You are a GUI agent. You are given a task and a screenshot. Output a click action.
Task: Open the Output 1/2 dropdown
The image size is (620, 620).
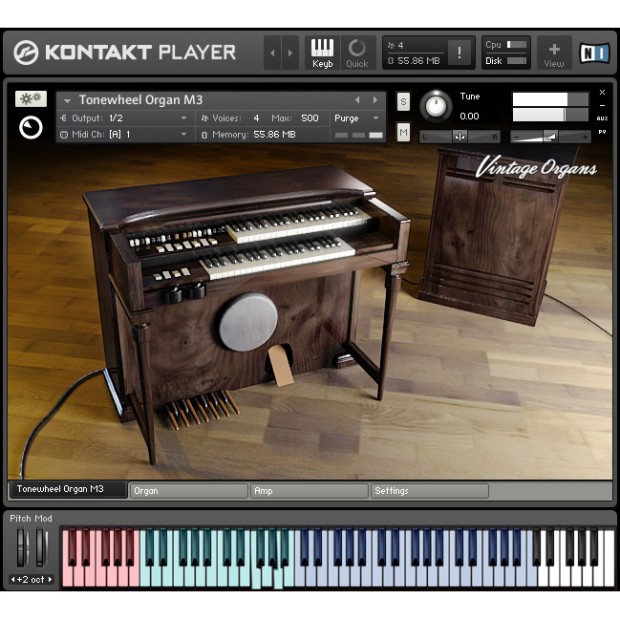125,118
